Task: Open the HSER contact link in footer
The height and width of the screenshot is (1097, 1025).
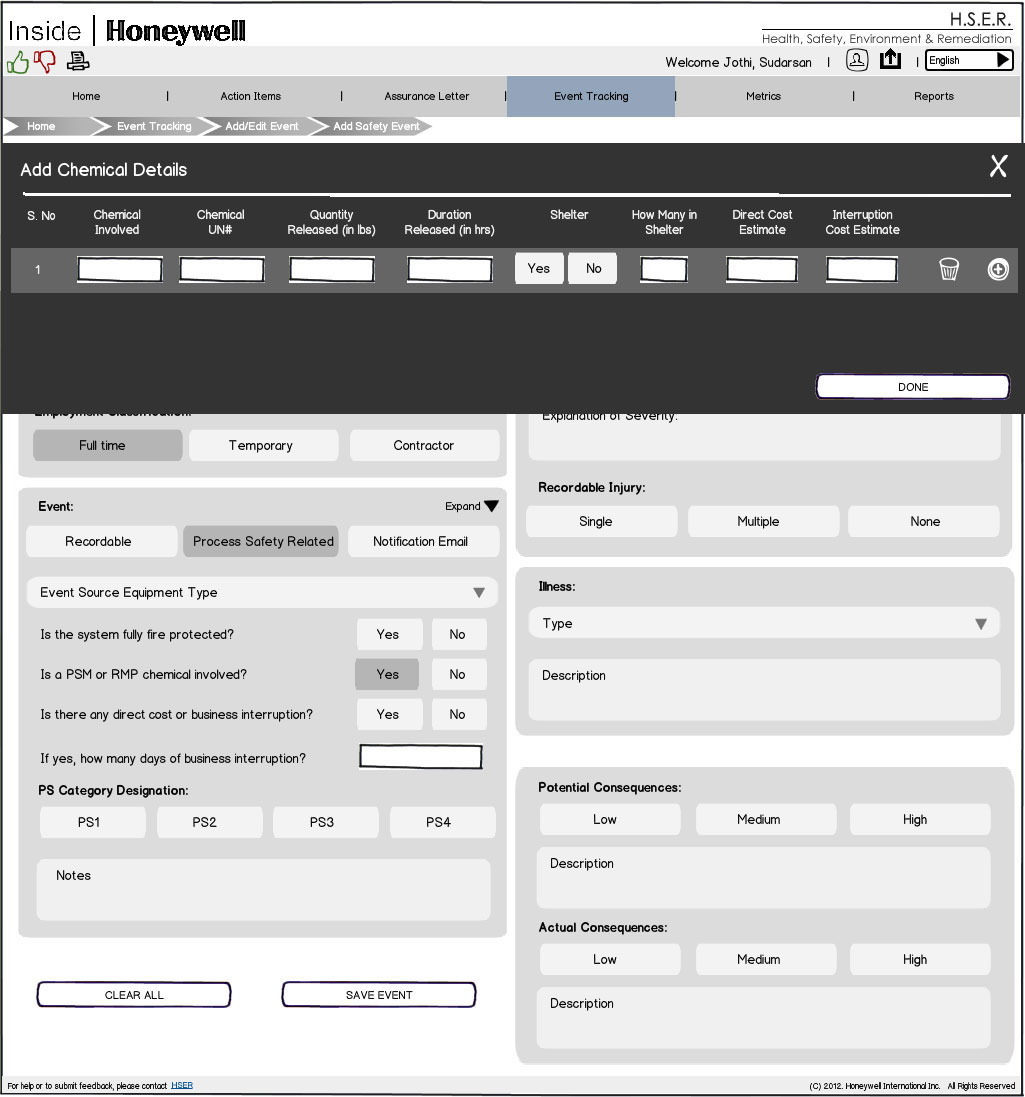Action: [182, 1085]
